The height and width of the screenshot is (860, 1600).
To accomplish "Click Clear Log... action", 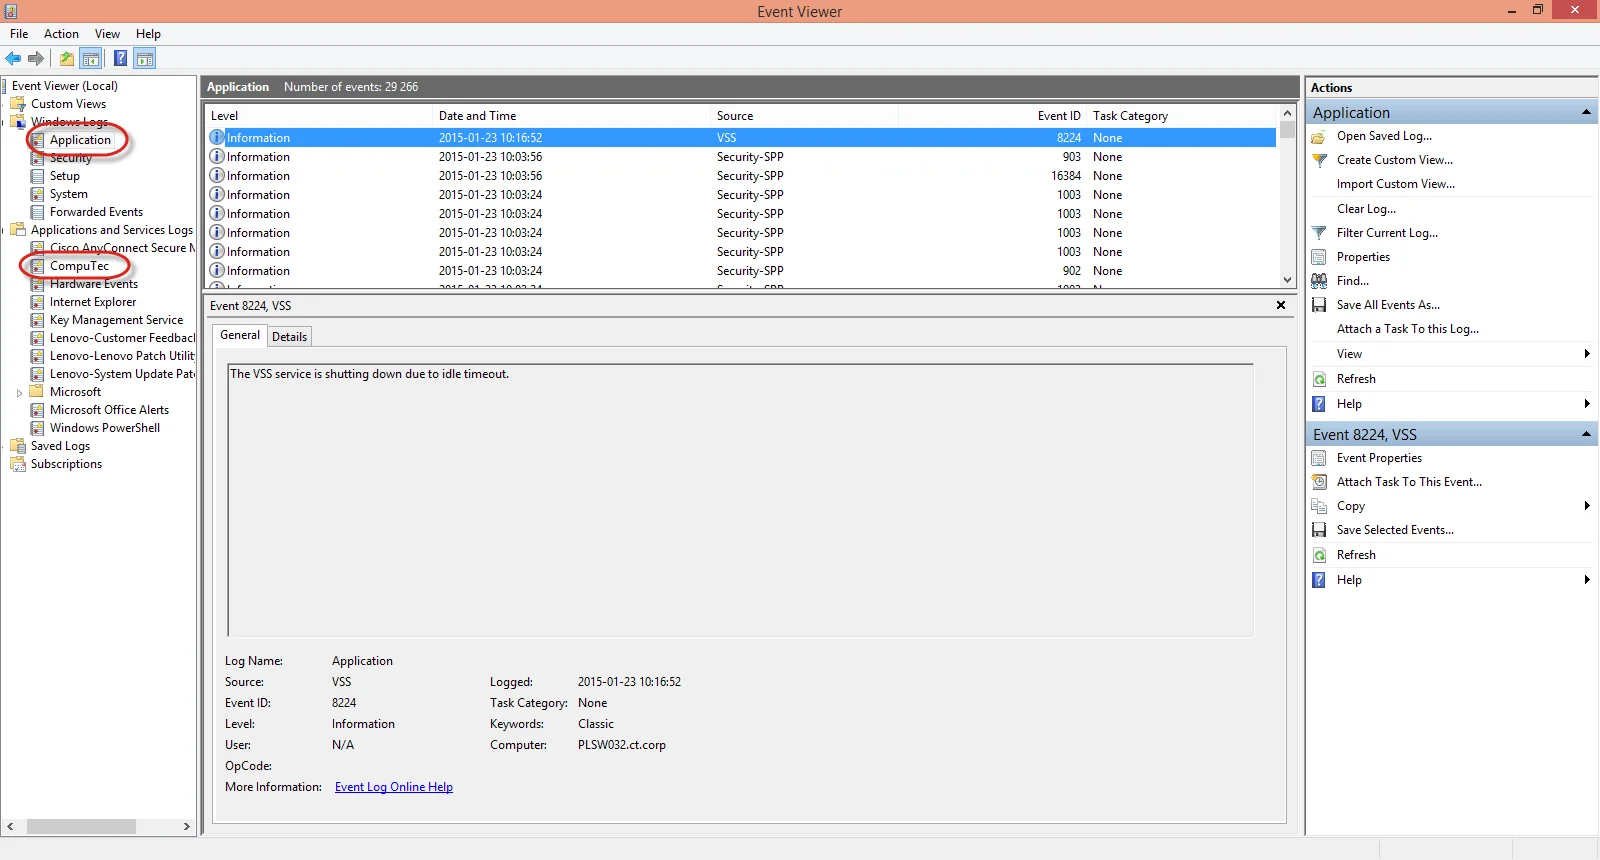I will (x=1366, y=209).
